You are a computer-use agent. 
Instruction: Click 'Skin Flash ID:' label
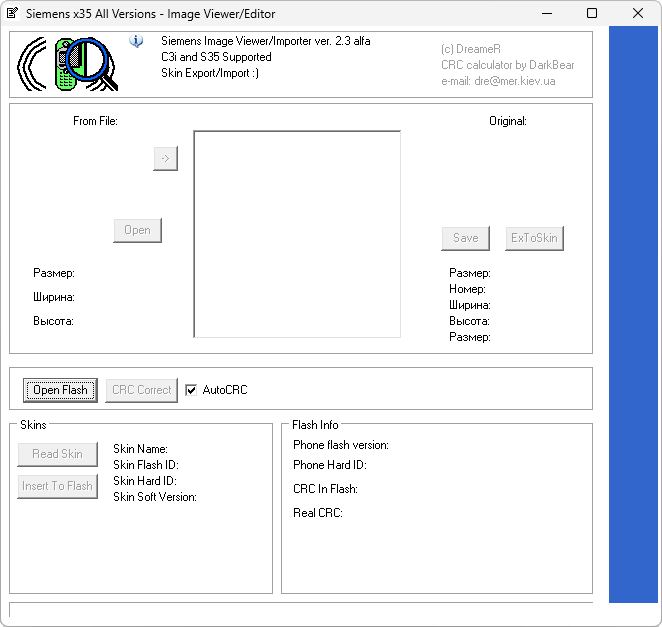tap(146, 465)
